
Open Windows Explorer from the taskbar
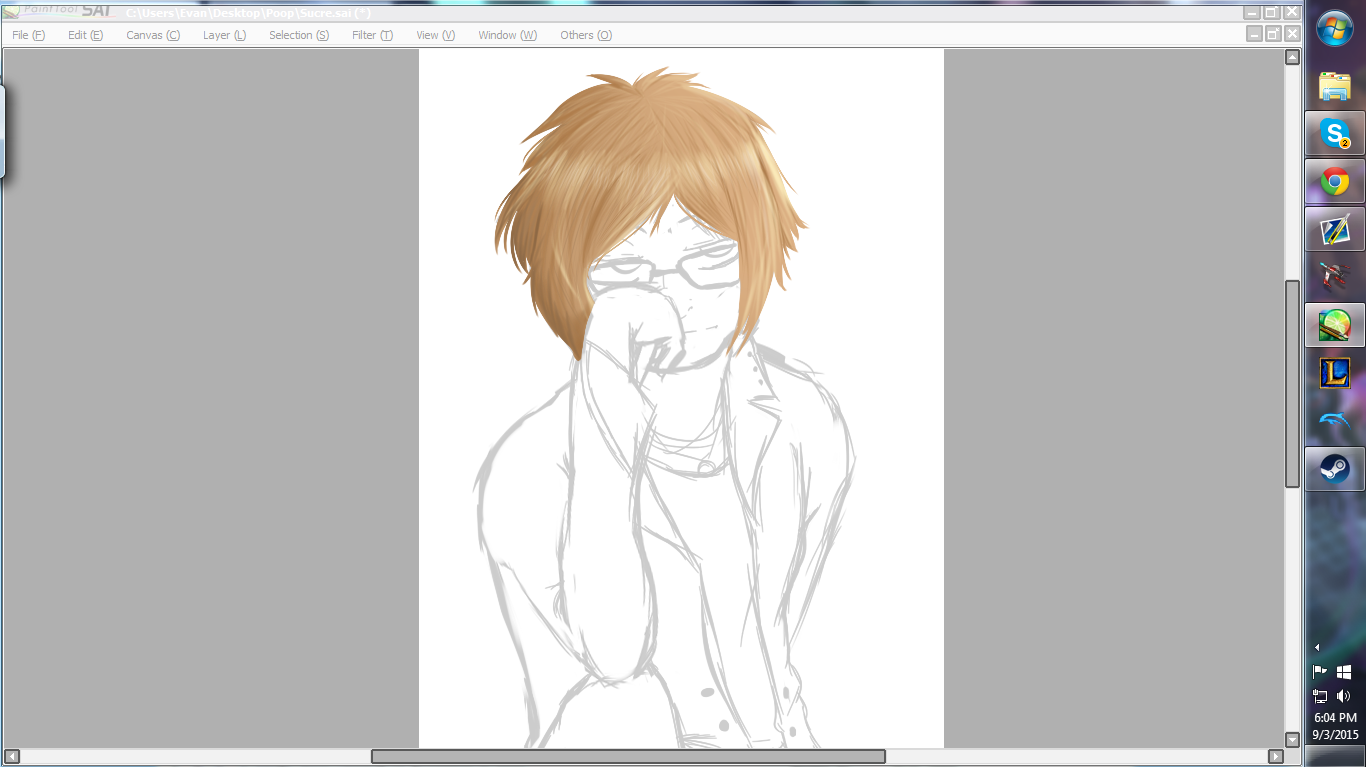point(1335,86)
